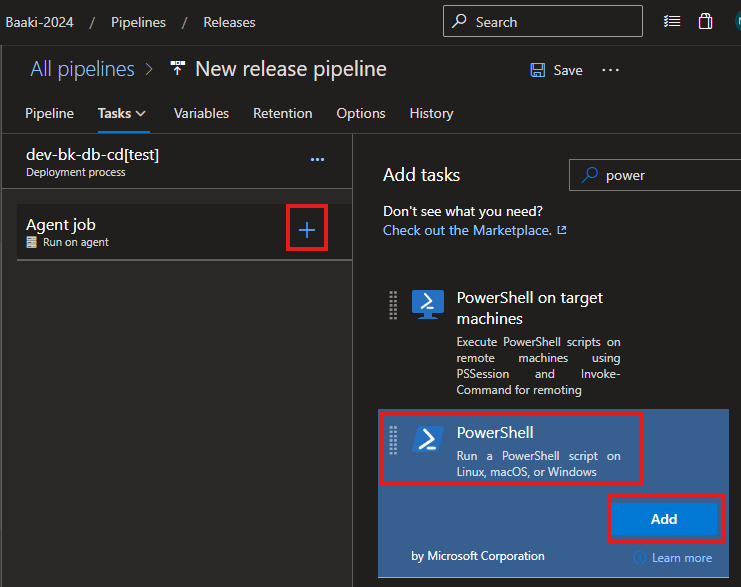This screenshot has height=587, width=741.
Task: Click the Run on agent server icon
Action: [32, 242]
